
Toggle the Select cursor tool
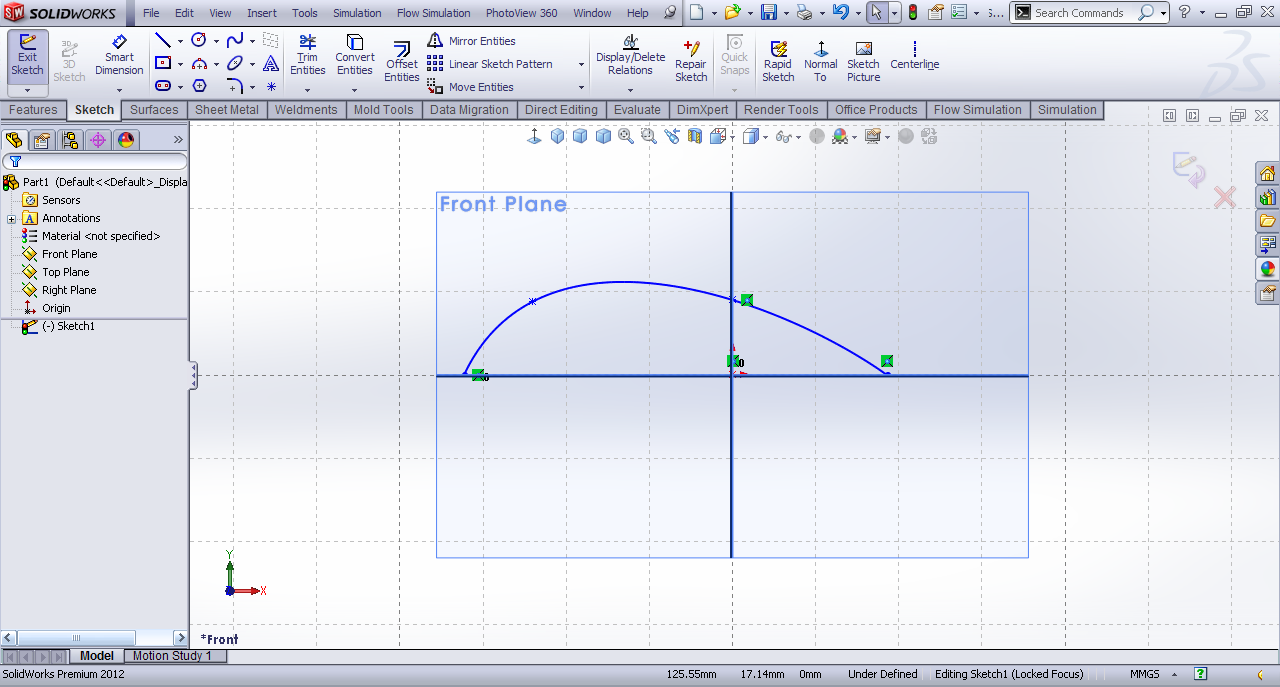coord(875,13)
